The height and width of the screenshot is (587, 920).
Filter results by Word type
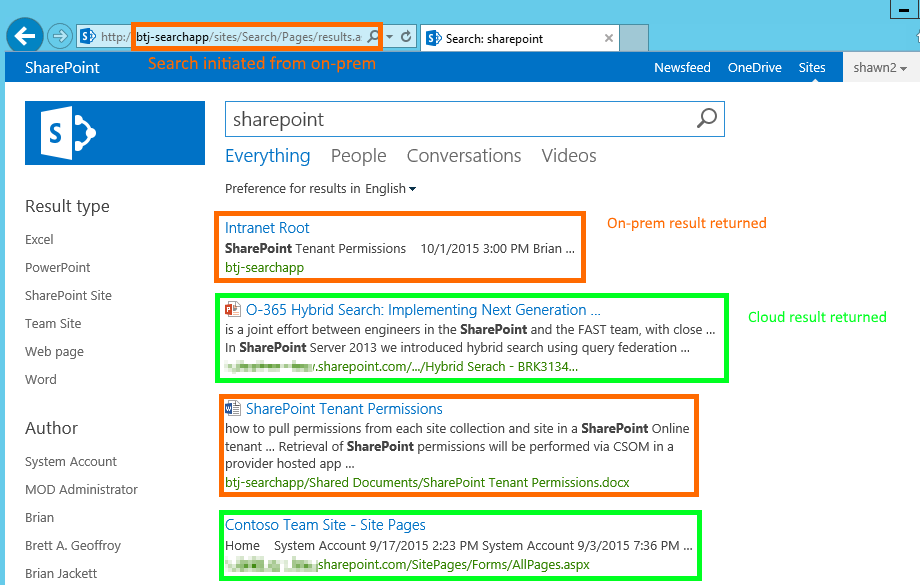(x=40, y=379)
